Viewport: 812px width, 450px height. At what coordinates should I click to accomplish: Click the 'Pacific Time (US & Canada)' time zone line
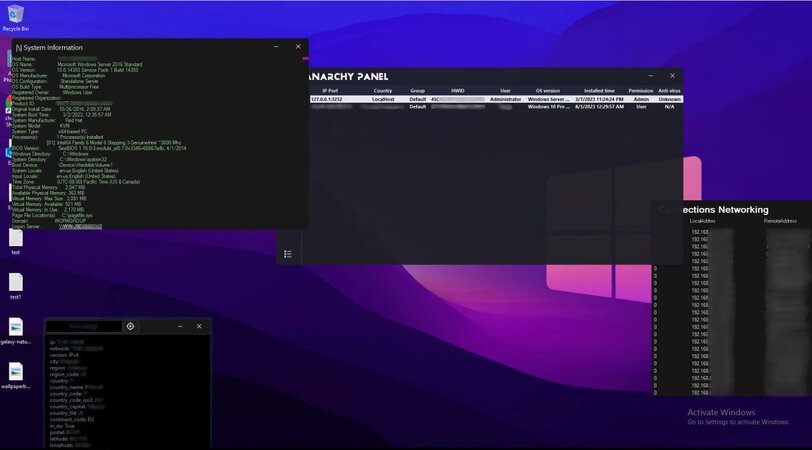coord(98,182)
